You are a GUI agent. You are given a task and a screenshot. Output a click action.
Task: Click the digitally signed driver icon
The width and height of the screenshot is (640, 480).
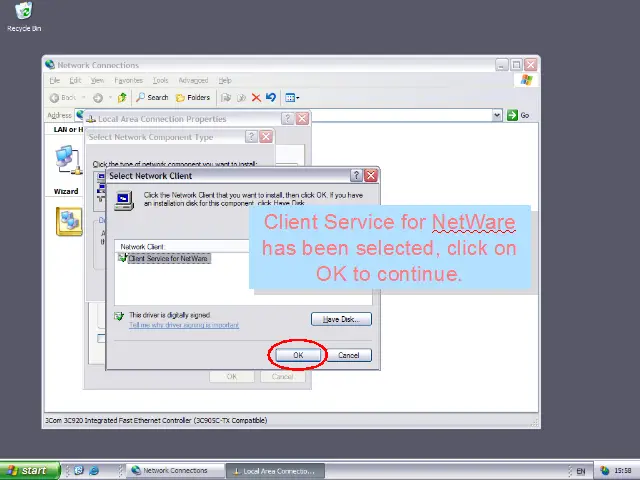pyautogui.click(x=119, y=316)
